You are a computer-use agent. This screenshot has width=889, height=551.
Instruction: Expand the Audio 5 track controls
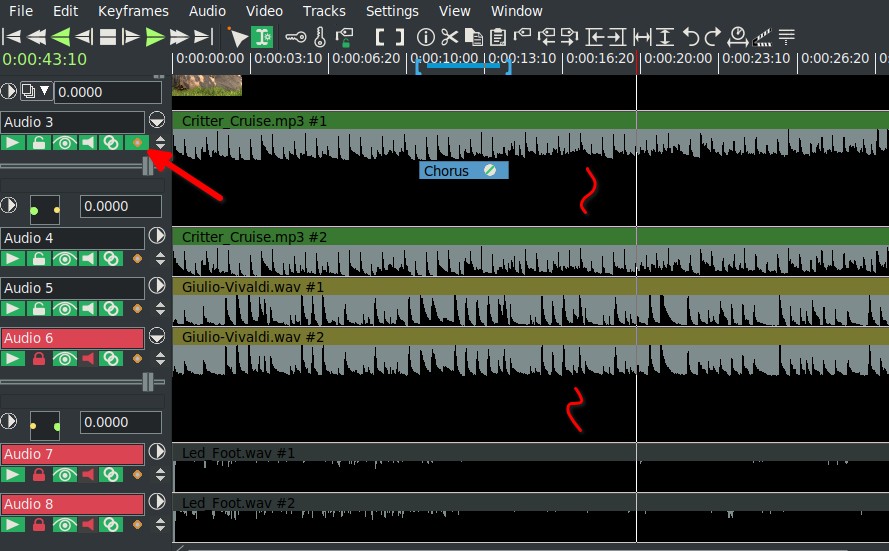[x=157, y=286]
